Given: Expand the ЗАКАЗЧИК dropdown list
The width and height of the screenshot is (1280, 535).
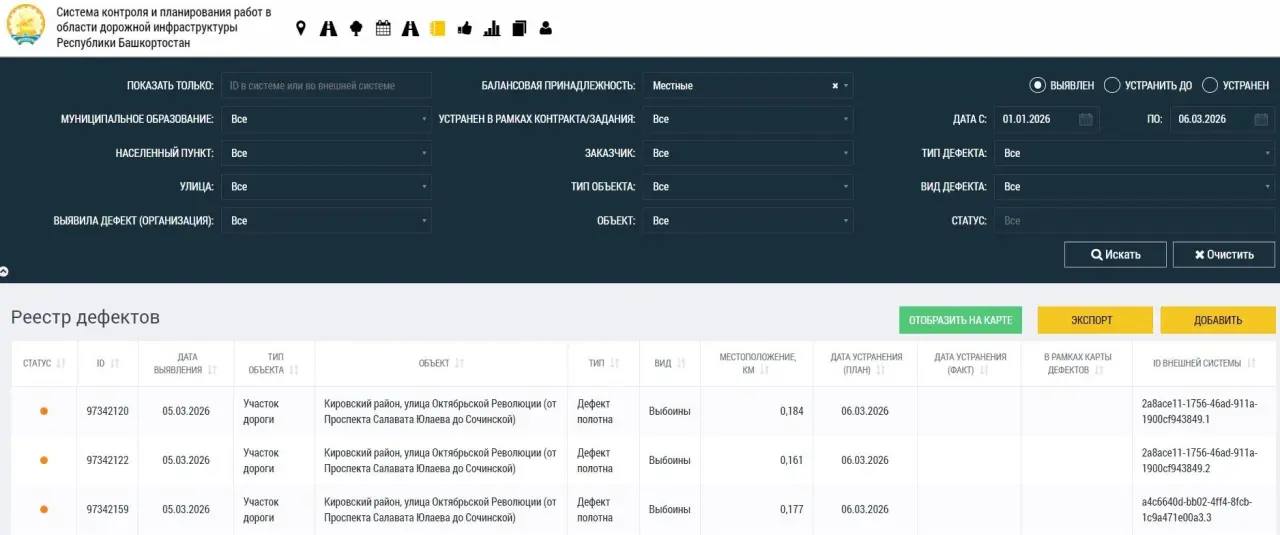Looking at the screenshot, I should (x=748, y=153).
